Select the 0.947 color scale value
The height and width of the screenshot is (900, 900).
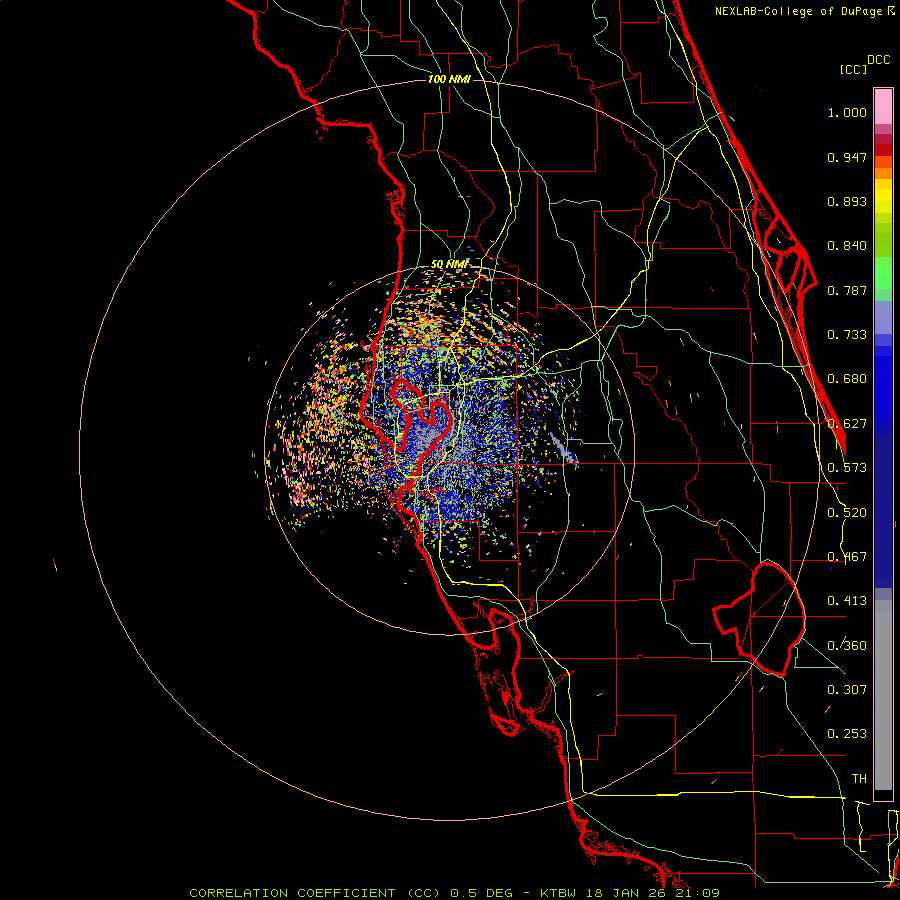click(847, 157)
